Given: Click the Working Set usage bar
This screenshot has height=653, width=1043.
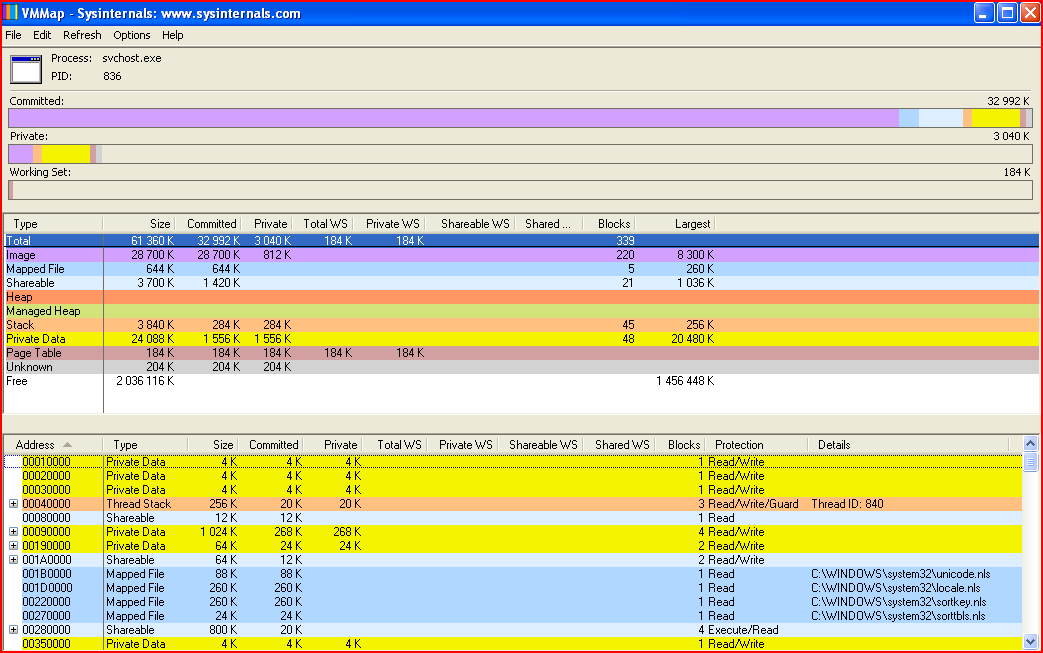Looking at the screenshot, I should coord(520,190).
